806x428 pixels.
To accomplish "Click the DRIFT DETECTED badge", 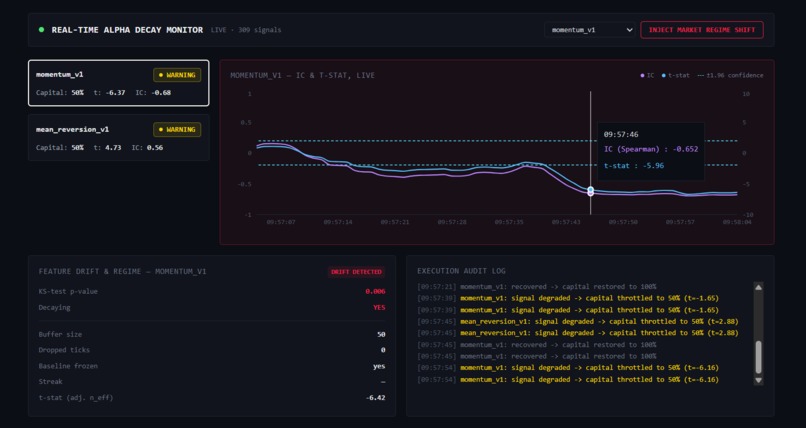I will [356, 272].
